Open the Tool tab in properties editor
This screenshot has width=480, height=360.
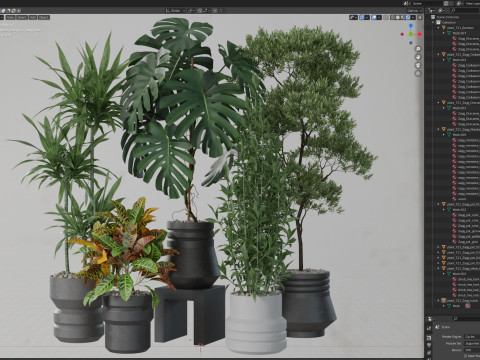pos(429,328)
